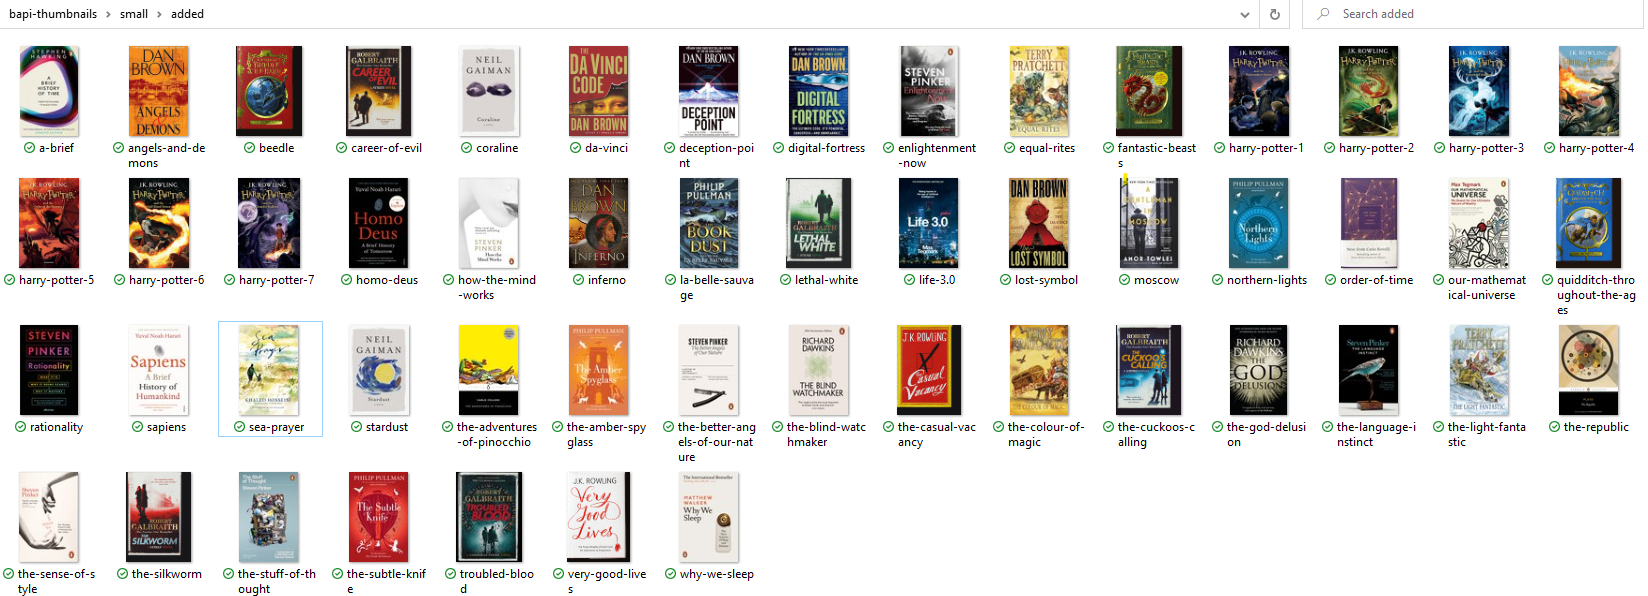
Task: Select the harry-potter-1 cover thumbnail
Action: tap(1259, 91)
